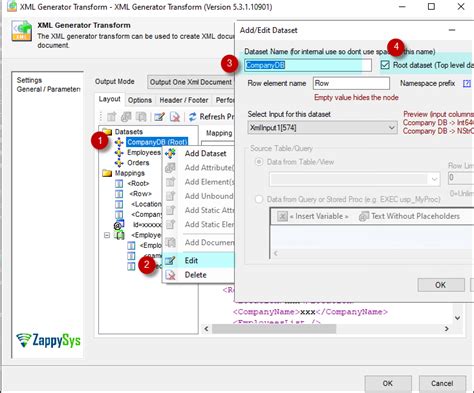Choose Edit from the context menu
Viewport: 474px width, 393px height.
coord(191,260)
